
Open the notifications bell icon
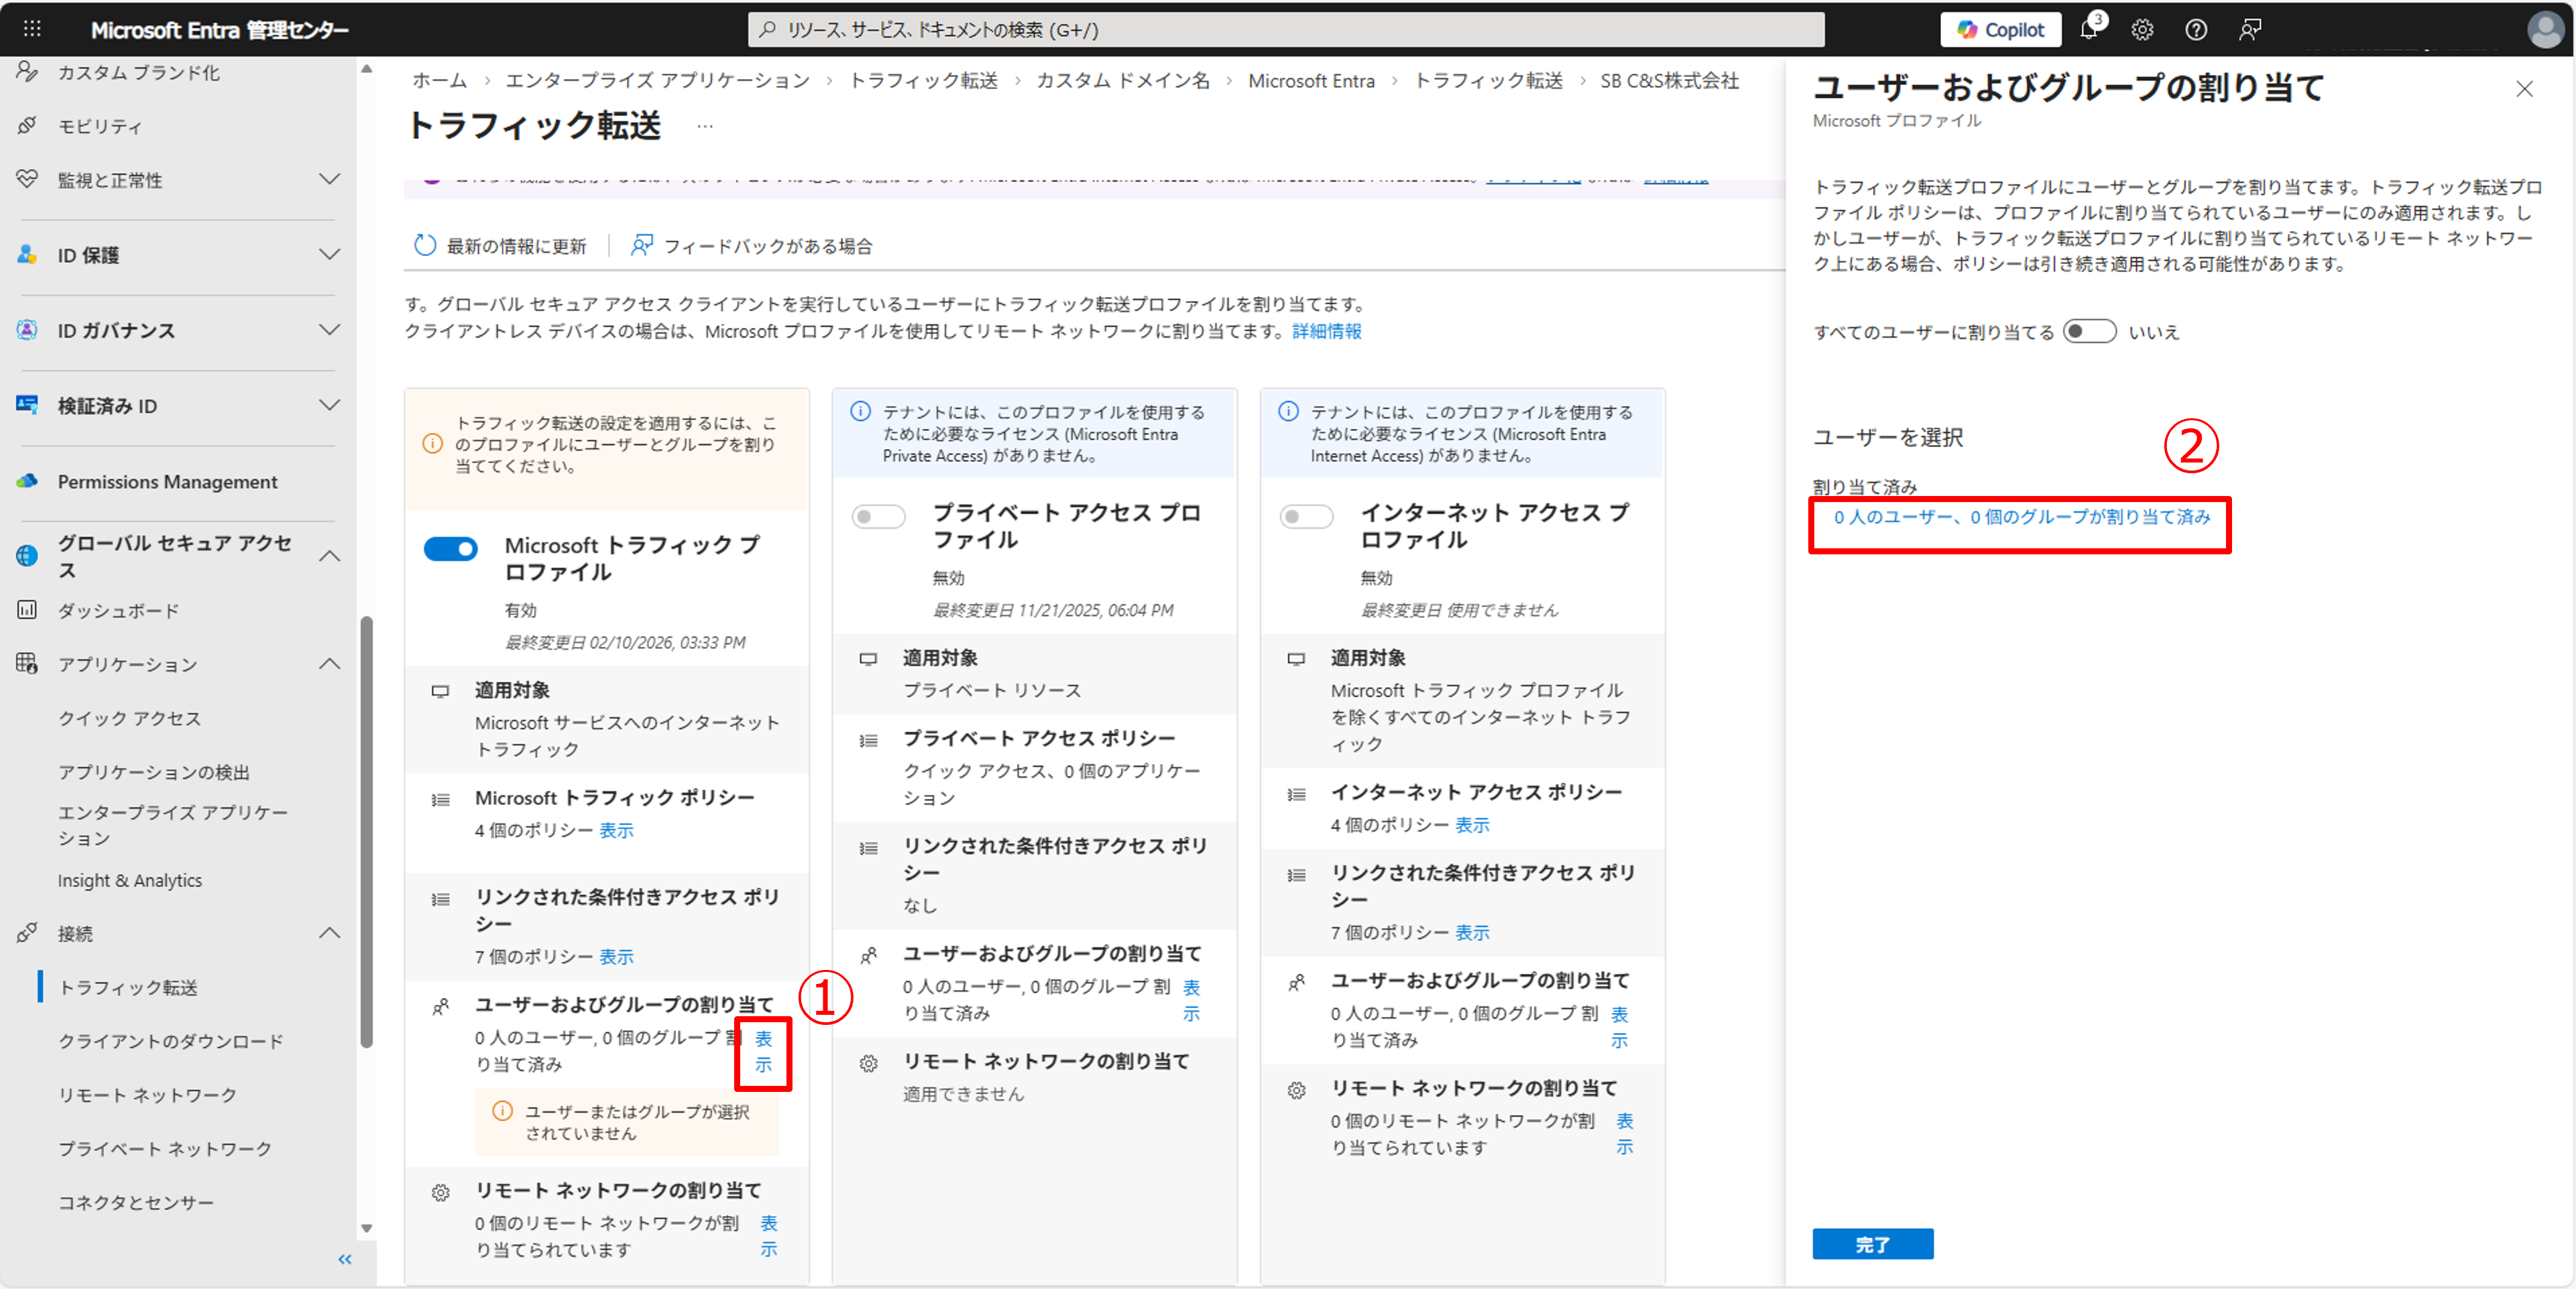[x=2088, y=29]
